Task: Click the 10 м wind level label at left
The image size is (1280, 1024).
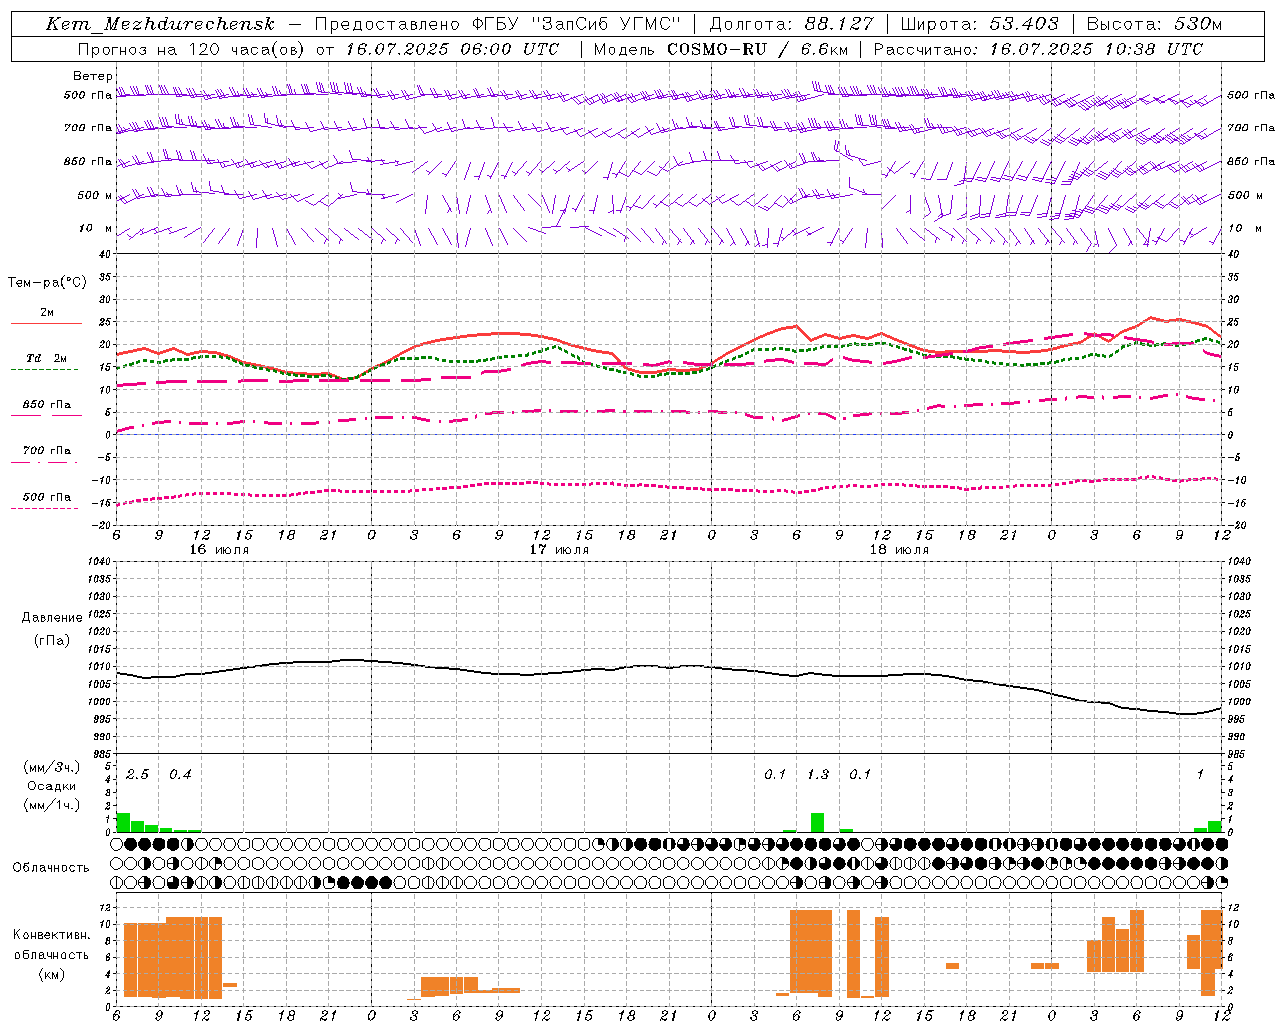Action: click(95, 228)
